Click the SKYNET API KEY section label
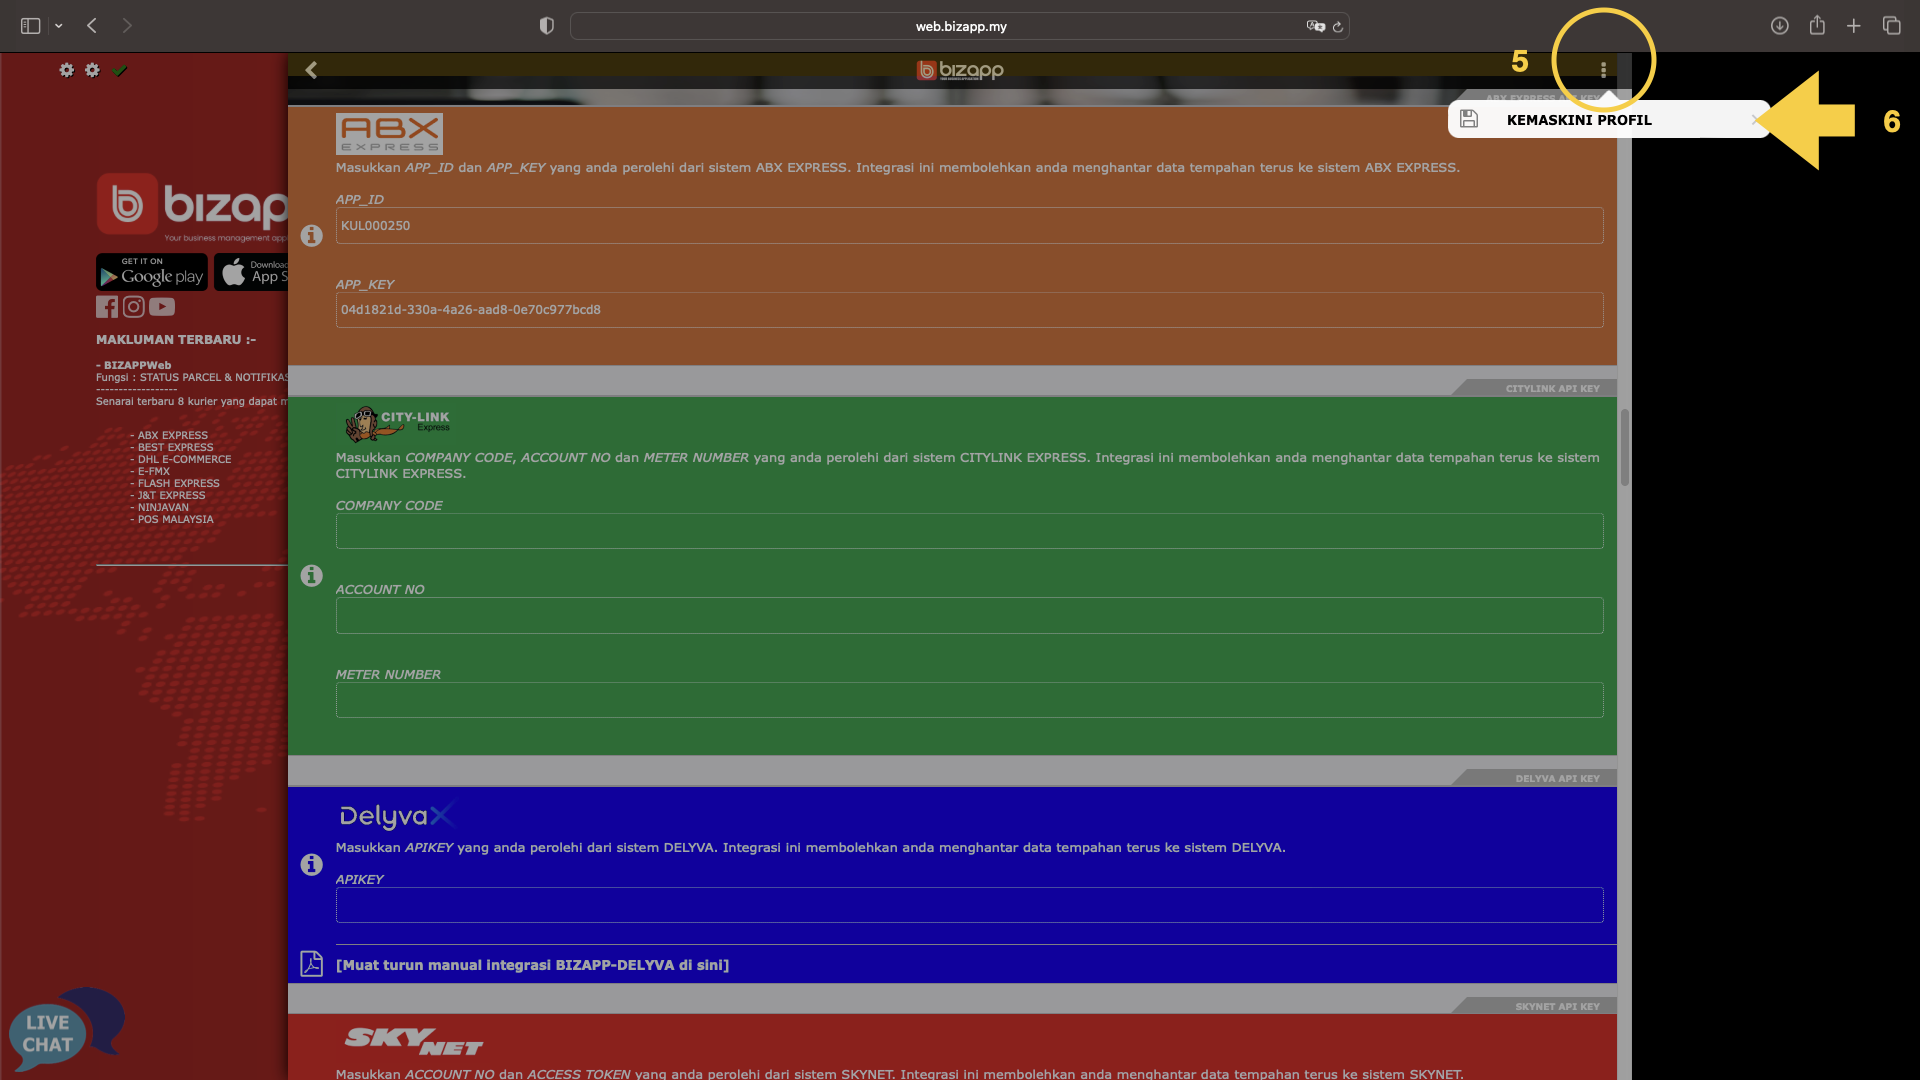 [x=1557, y=1007]
